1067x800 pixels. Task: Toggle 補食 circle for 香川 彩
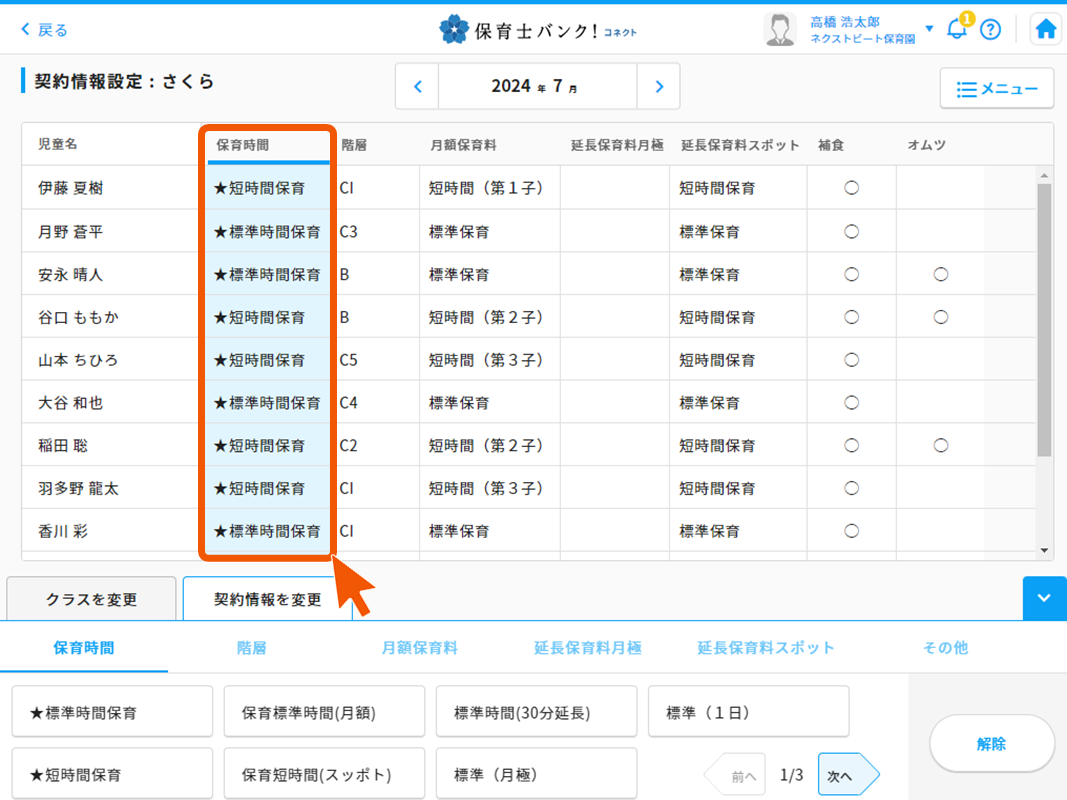[851, 531]
